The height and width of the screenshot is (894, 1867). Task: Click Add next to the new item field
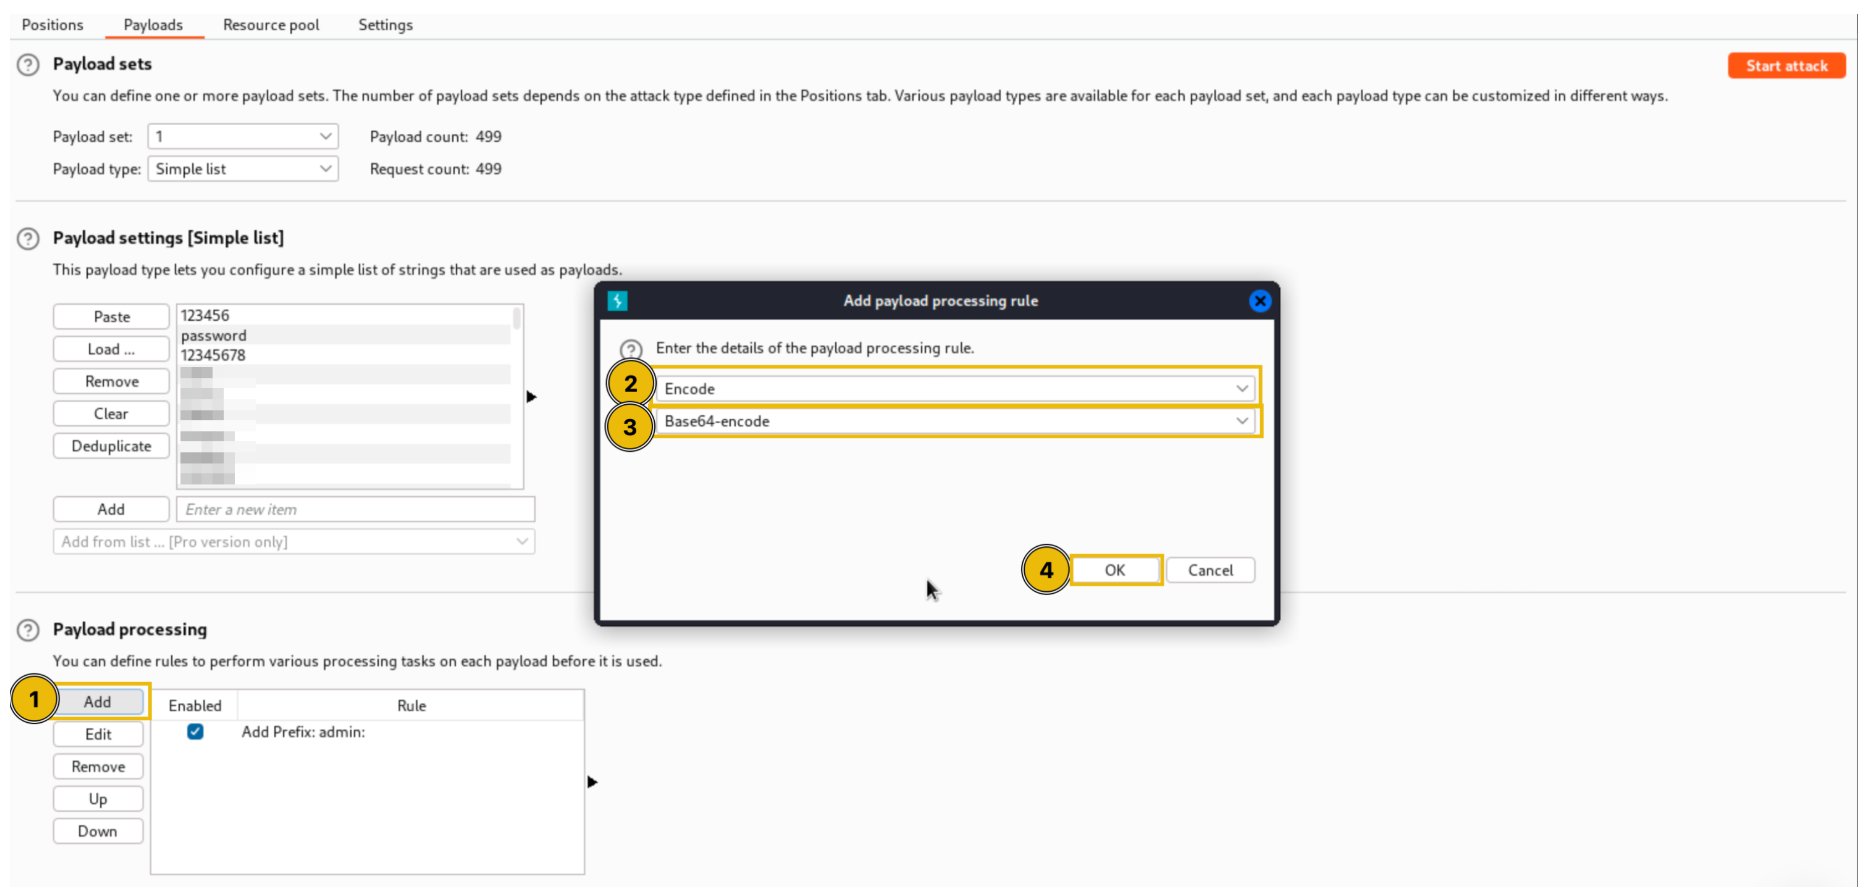click(x=111, y=510)
